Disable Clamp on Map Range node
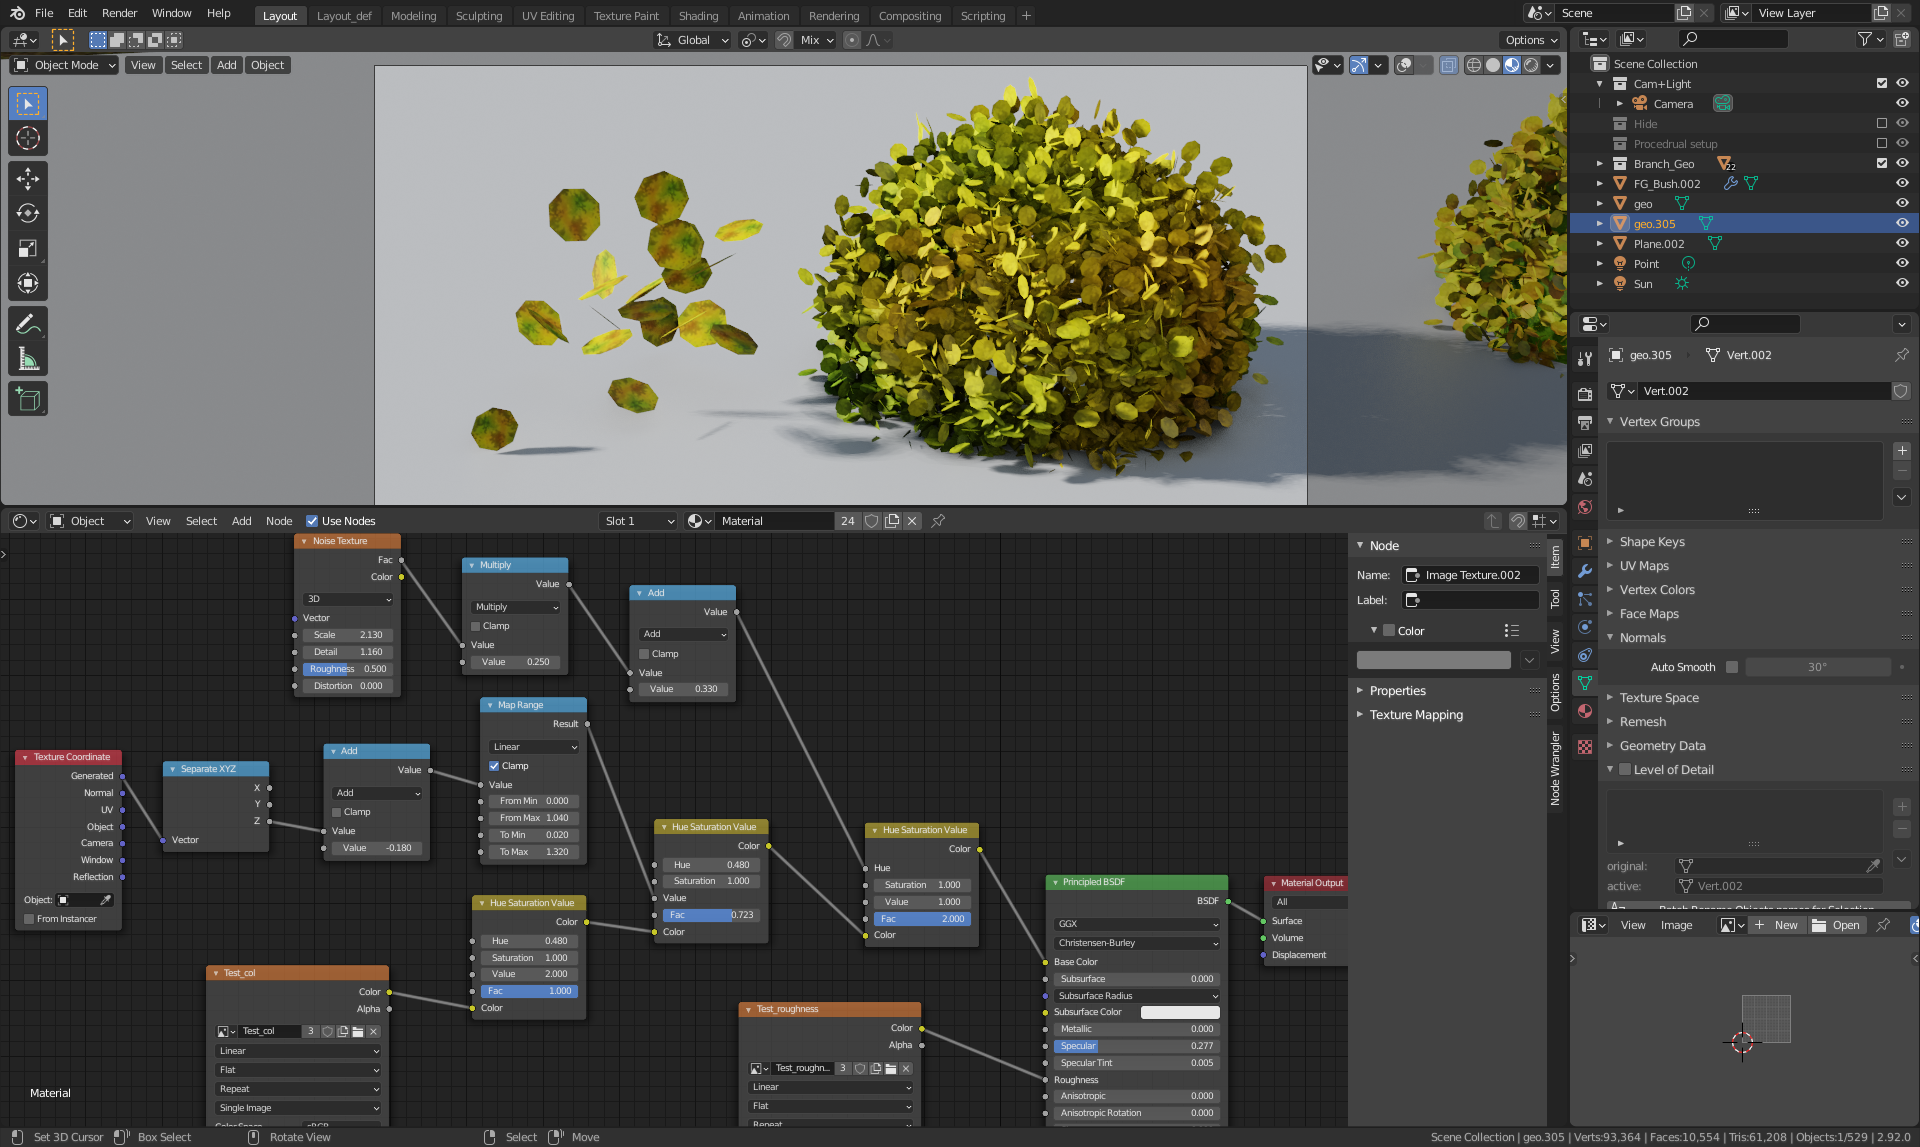This screenshot has height=1147, width=1920. [494, 766]
